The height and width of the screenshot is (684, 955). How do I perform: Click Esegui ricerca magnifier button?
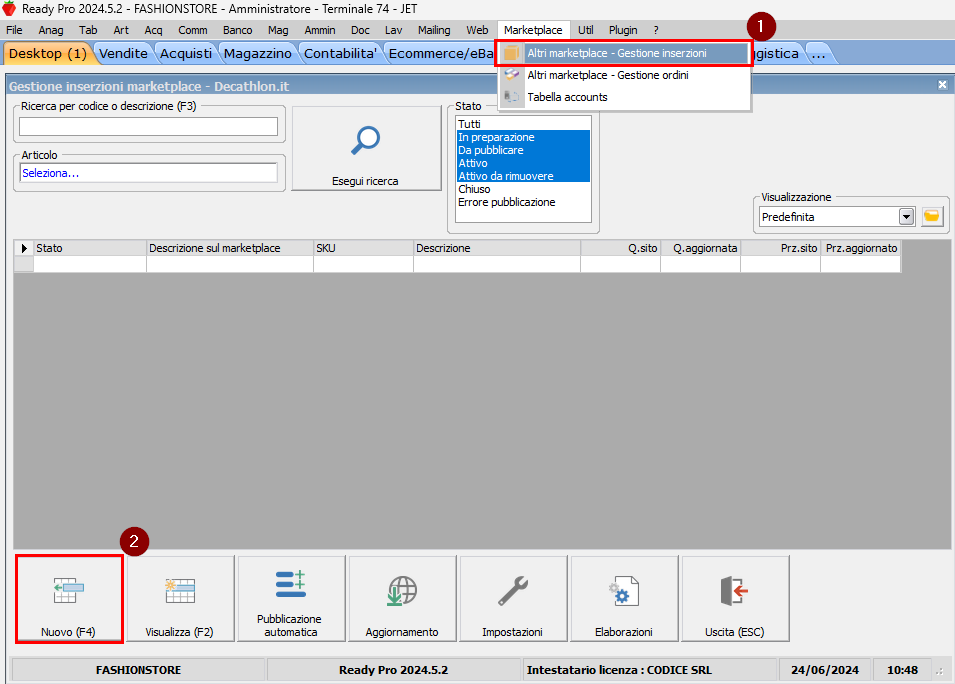[x=365, y=149]
